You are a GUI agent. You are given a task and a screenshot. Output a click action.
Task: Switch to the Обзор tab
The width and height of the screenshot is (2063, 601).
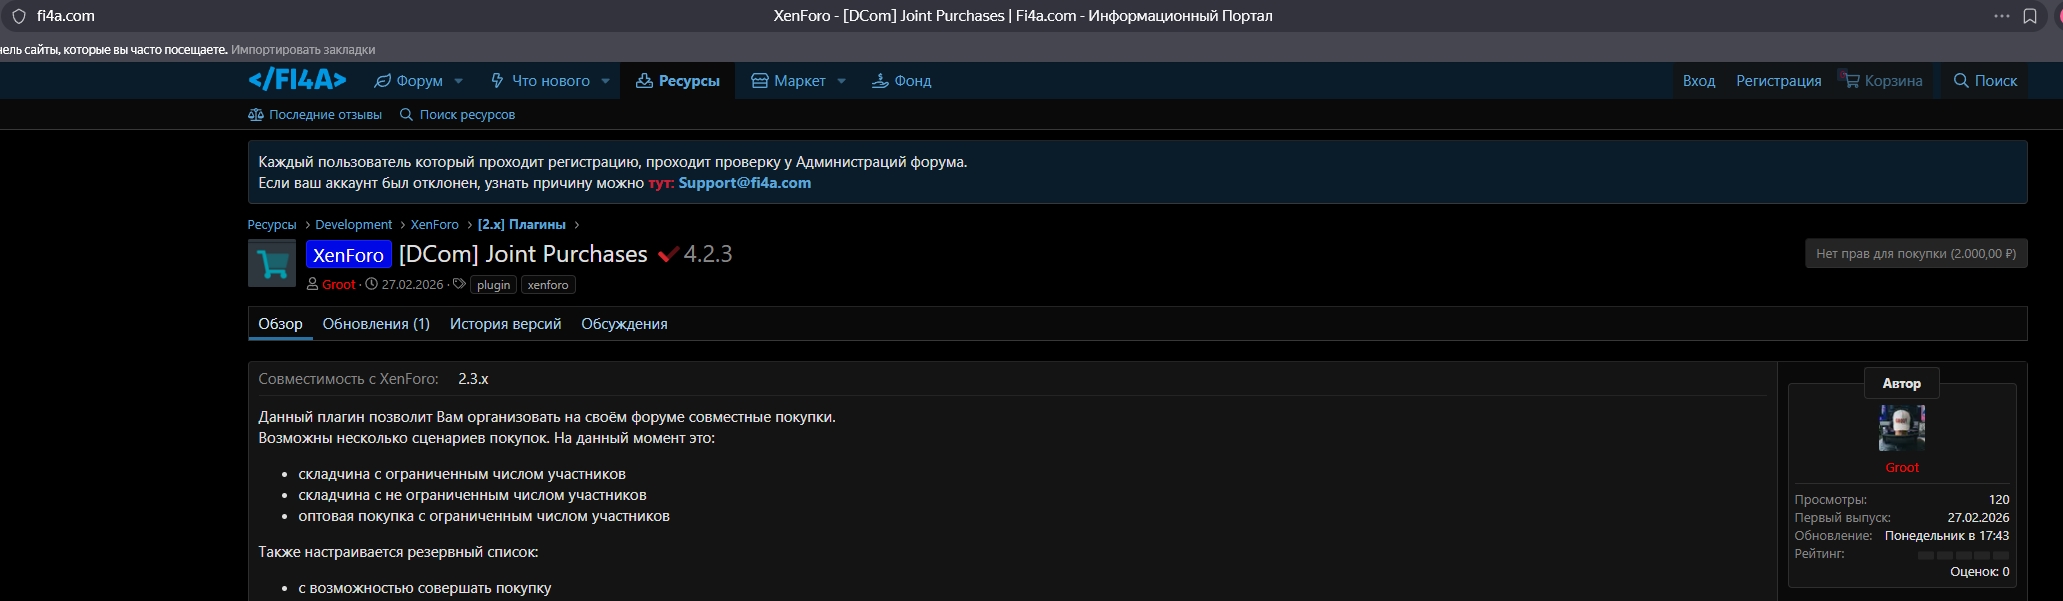pos(280,324)
